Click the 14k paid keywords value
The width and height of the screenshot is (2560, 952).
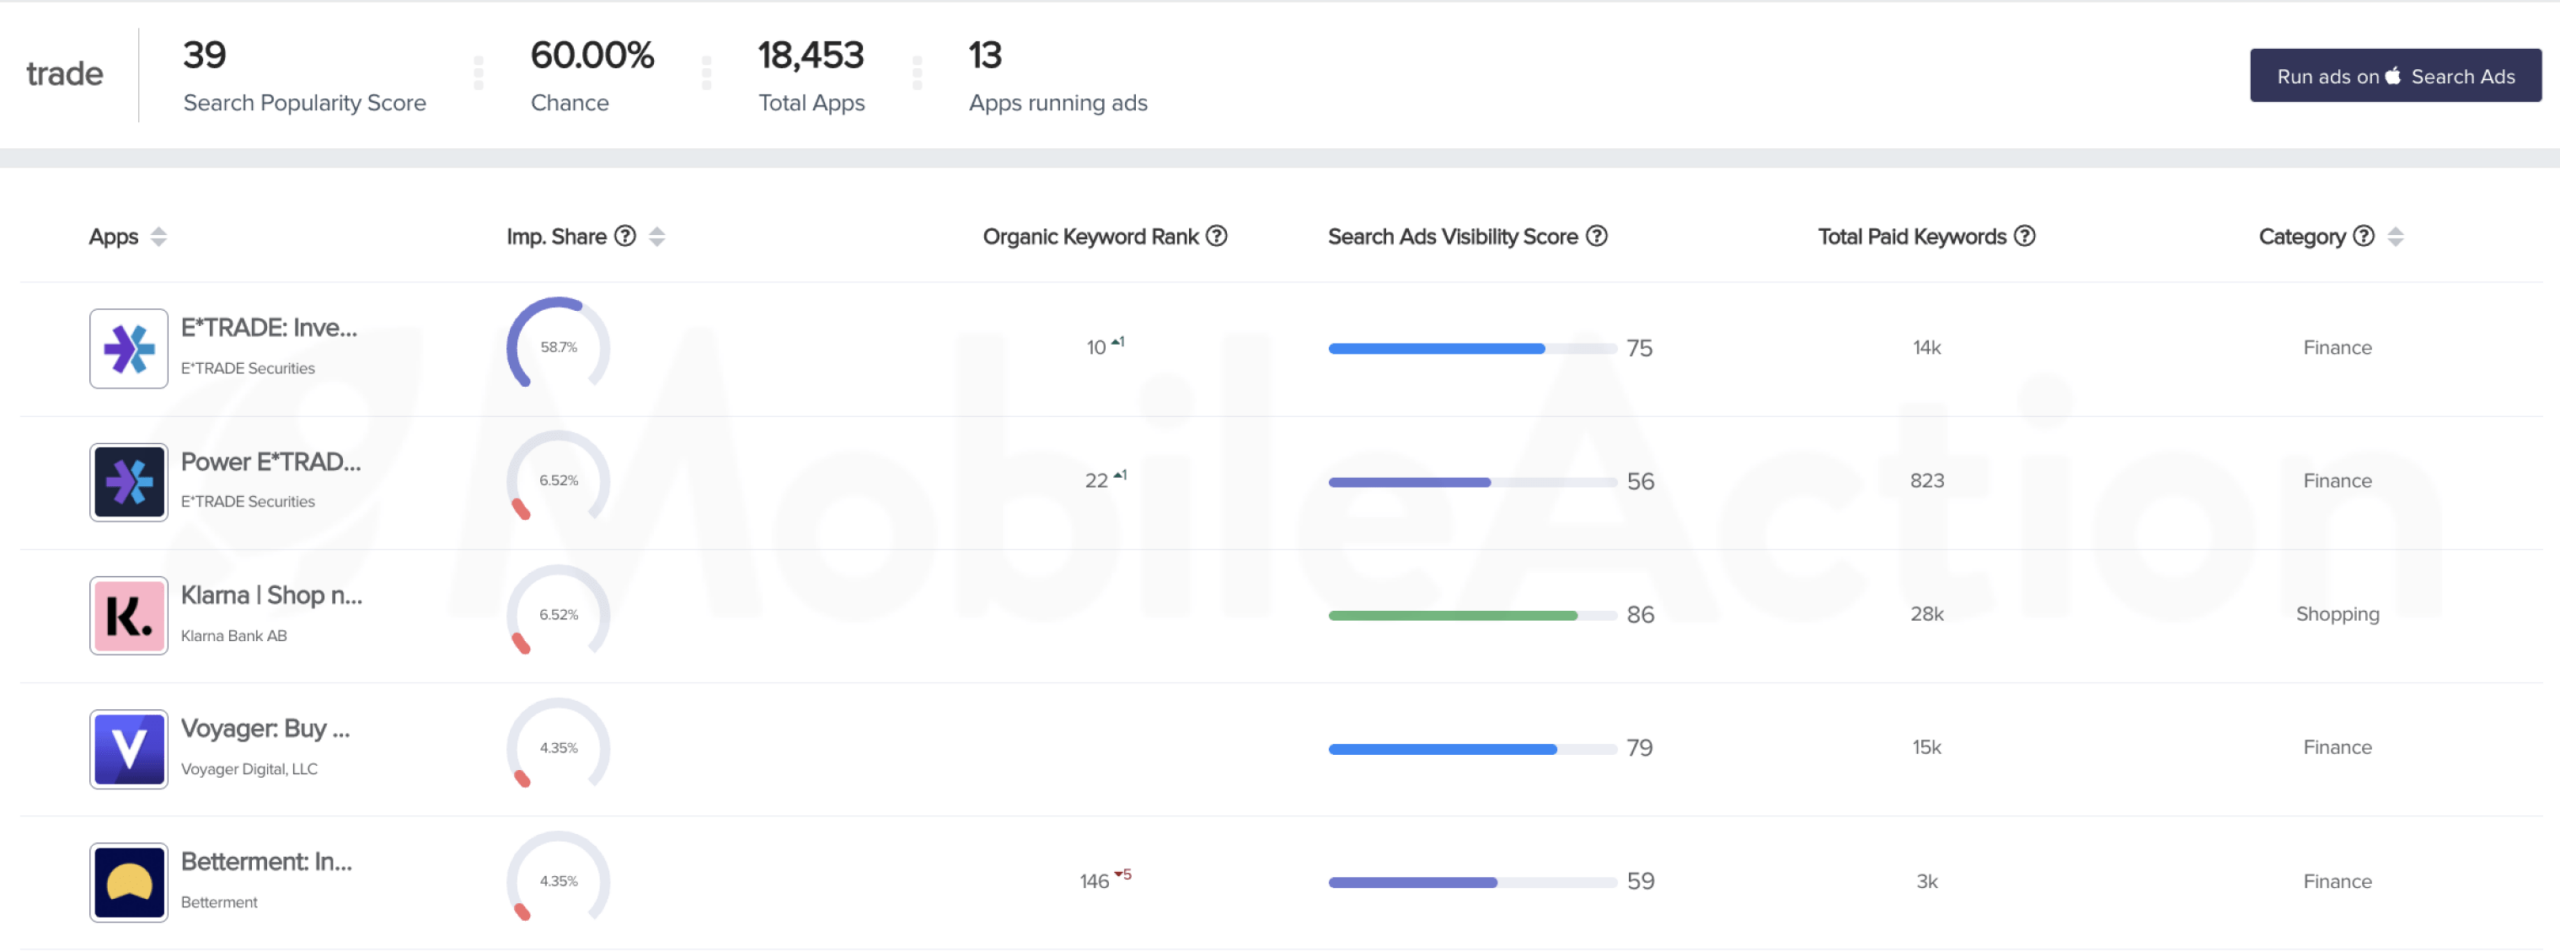(x=1926, y=347)
